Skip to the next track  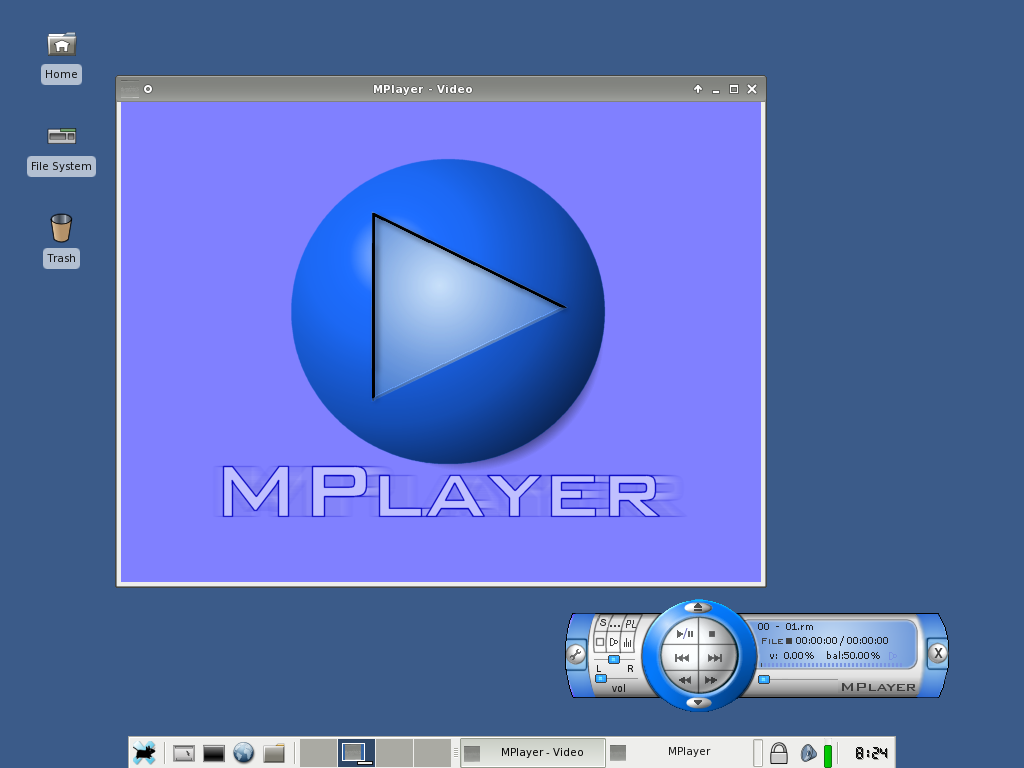[x=715, y=658]
